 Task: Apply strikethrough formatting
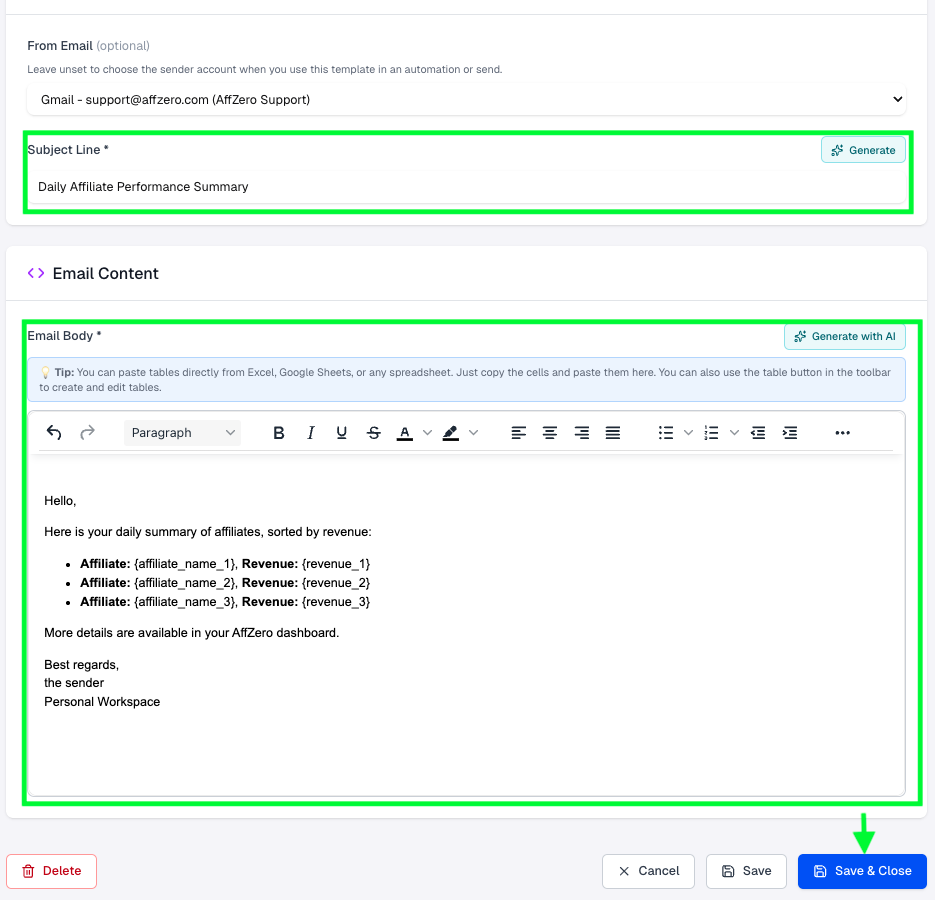374,432
